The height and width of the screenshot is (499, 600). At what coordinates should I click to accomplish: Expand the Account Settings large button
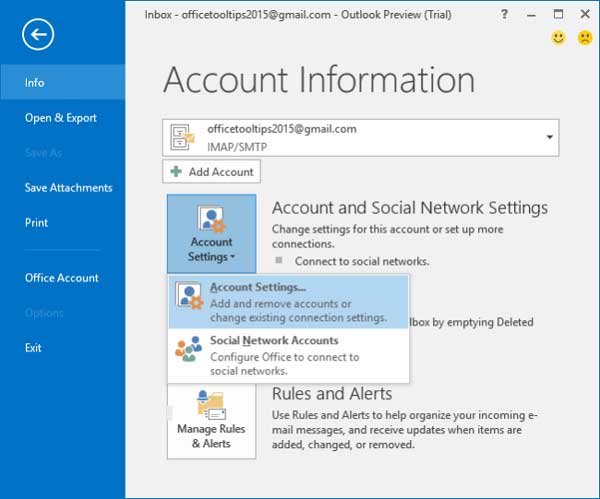[x=211, y=233]
